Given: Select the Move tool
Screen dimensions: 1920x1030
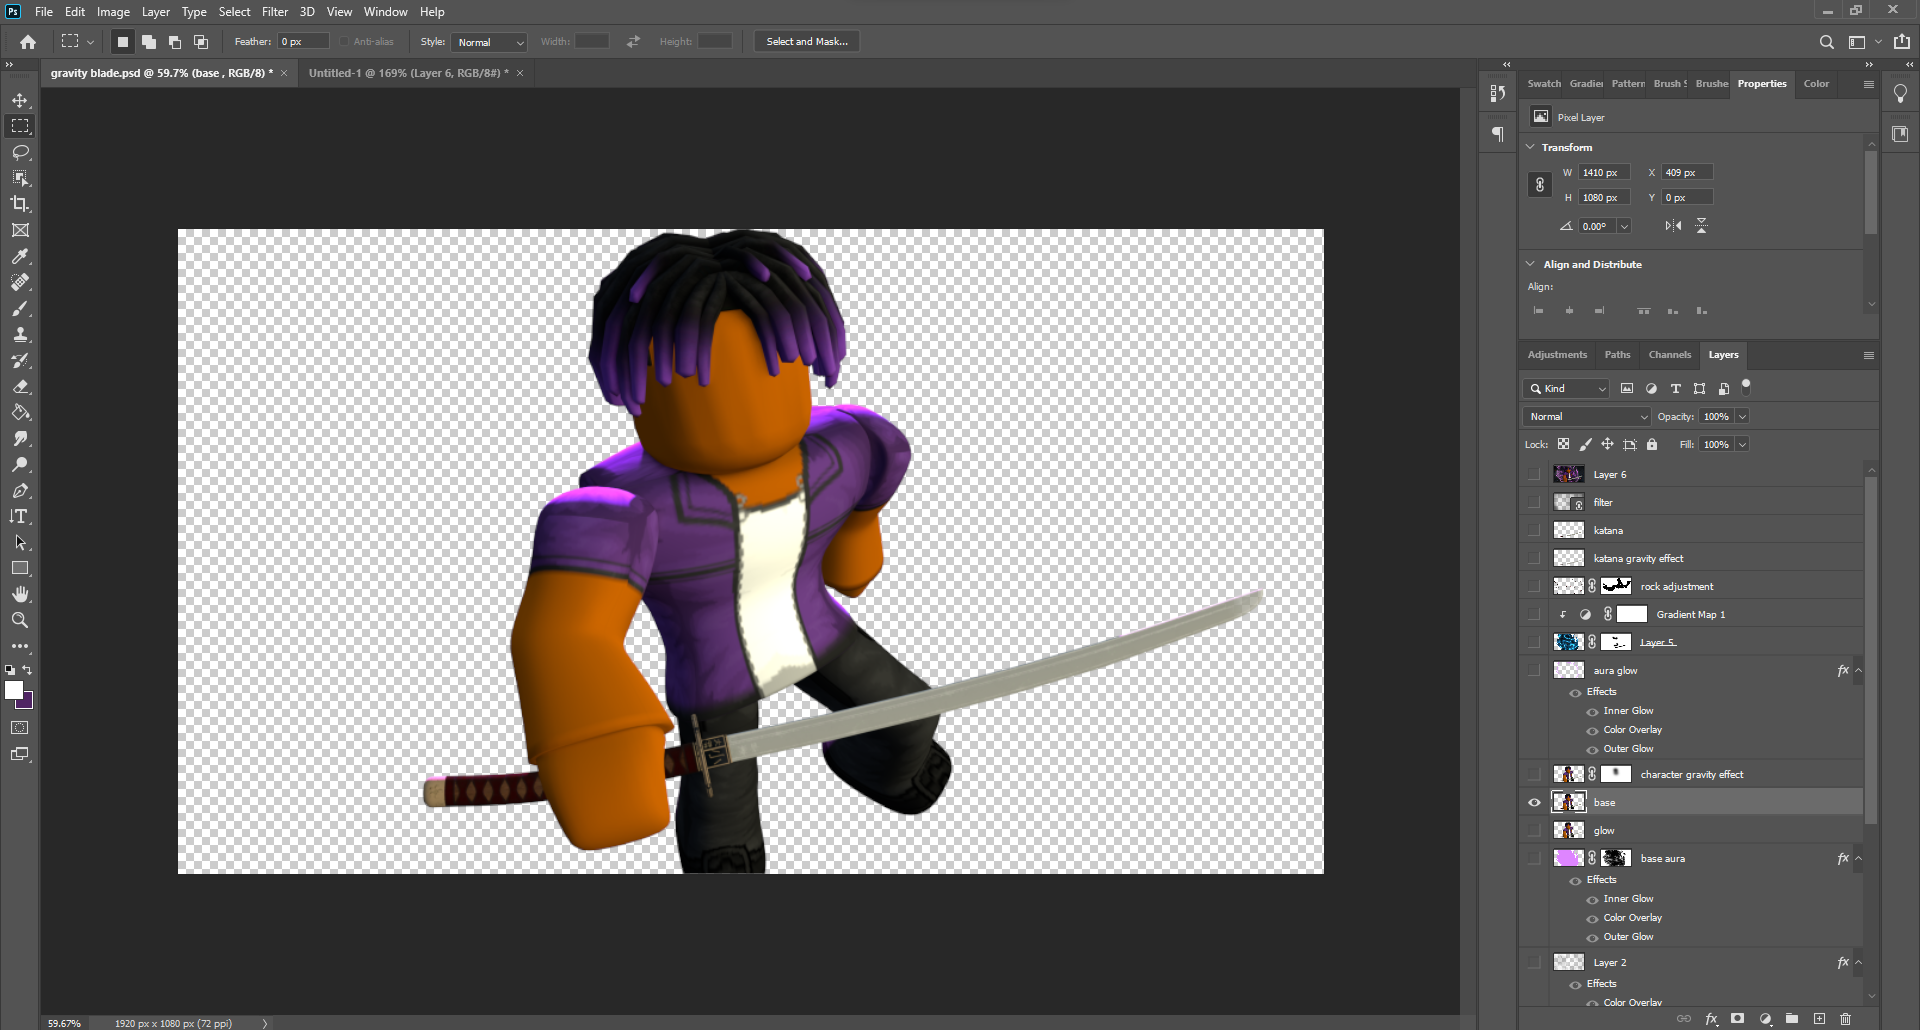Looking at the screenshot, I should pos(20,100).
